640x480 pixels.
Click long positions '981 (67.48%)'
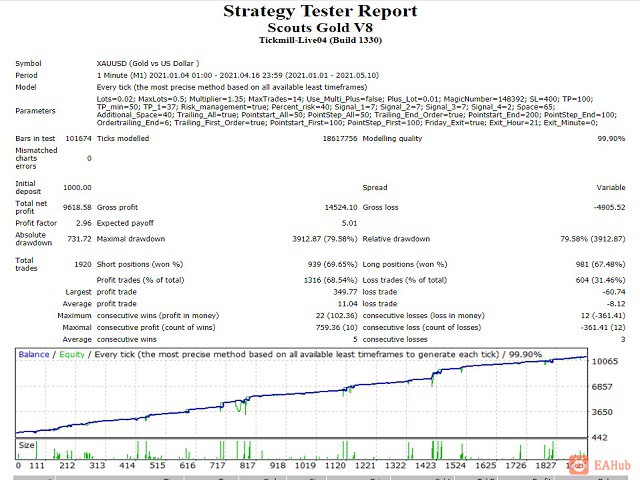point(600,264)
